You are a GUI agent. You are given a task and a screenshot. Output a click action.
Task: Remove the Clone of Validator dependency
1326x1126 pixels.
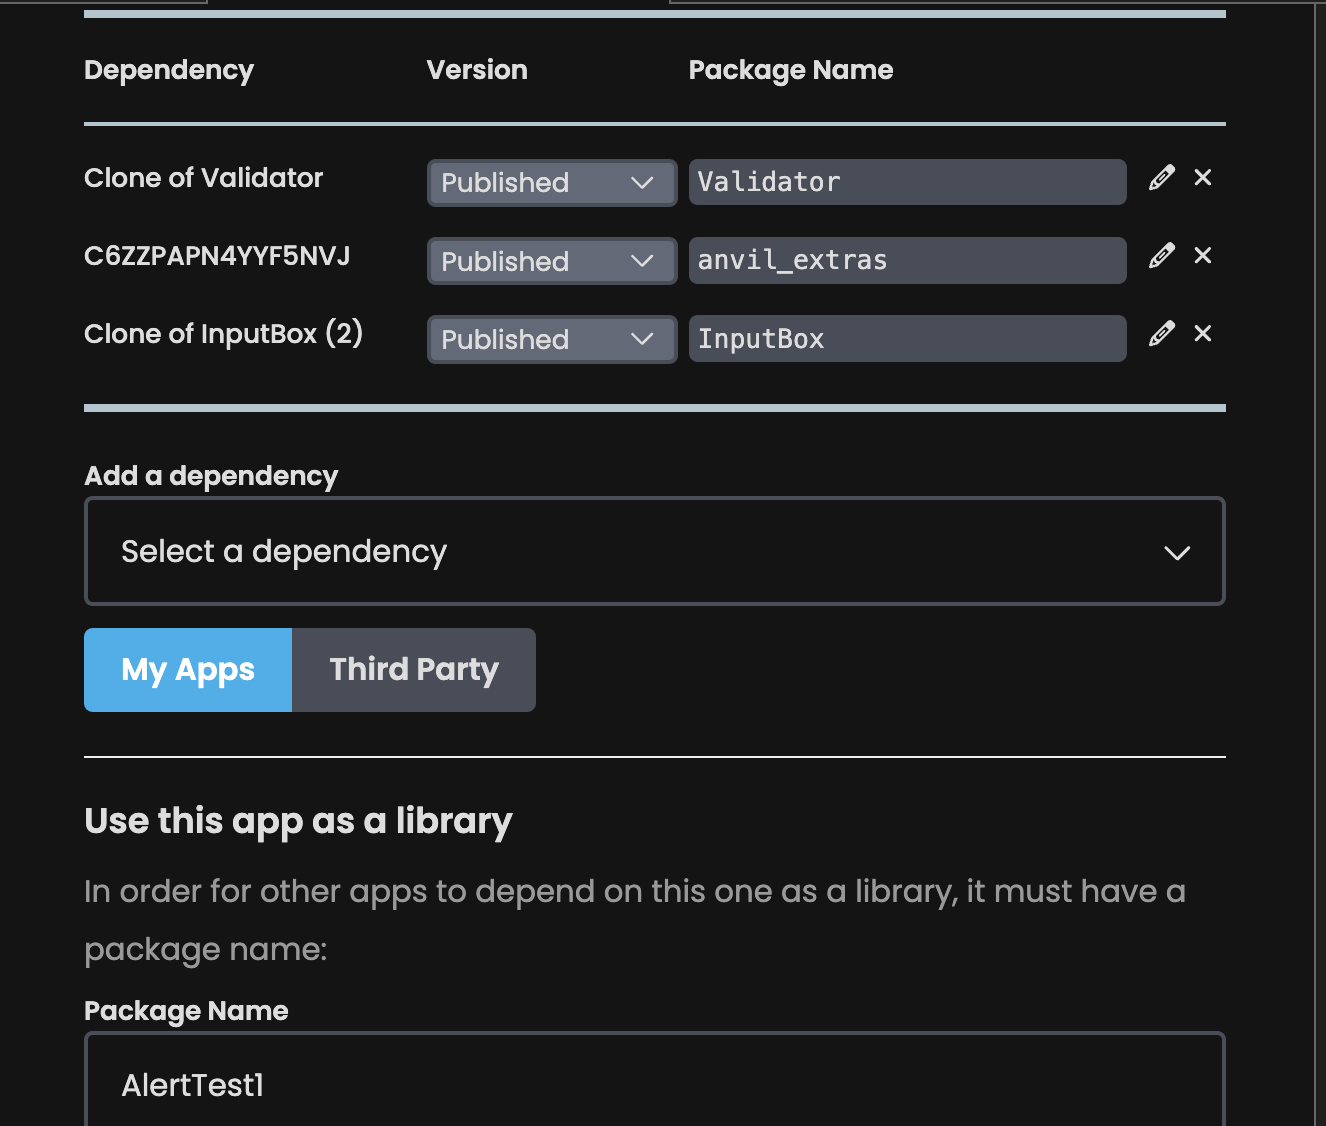pos(1203,178)
